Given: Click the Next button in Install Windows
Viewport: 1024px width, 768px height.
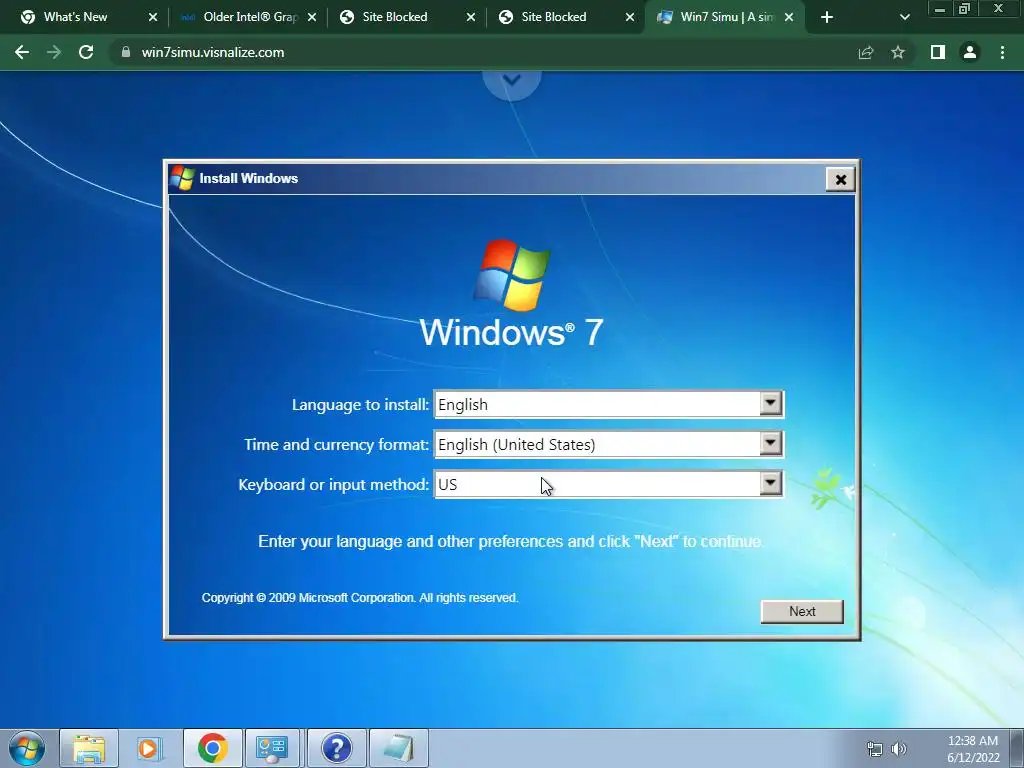Looking at the screenshot, I should [802, 611].
